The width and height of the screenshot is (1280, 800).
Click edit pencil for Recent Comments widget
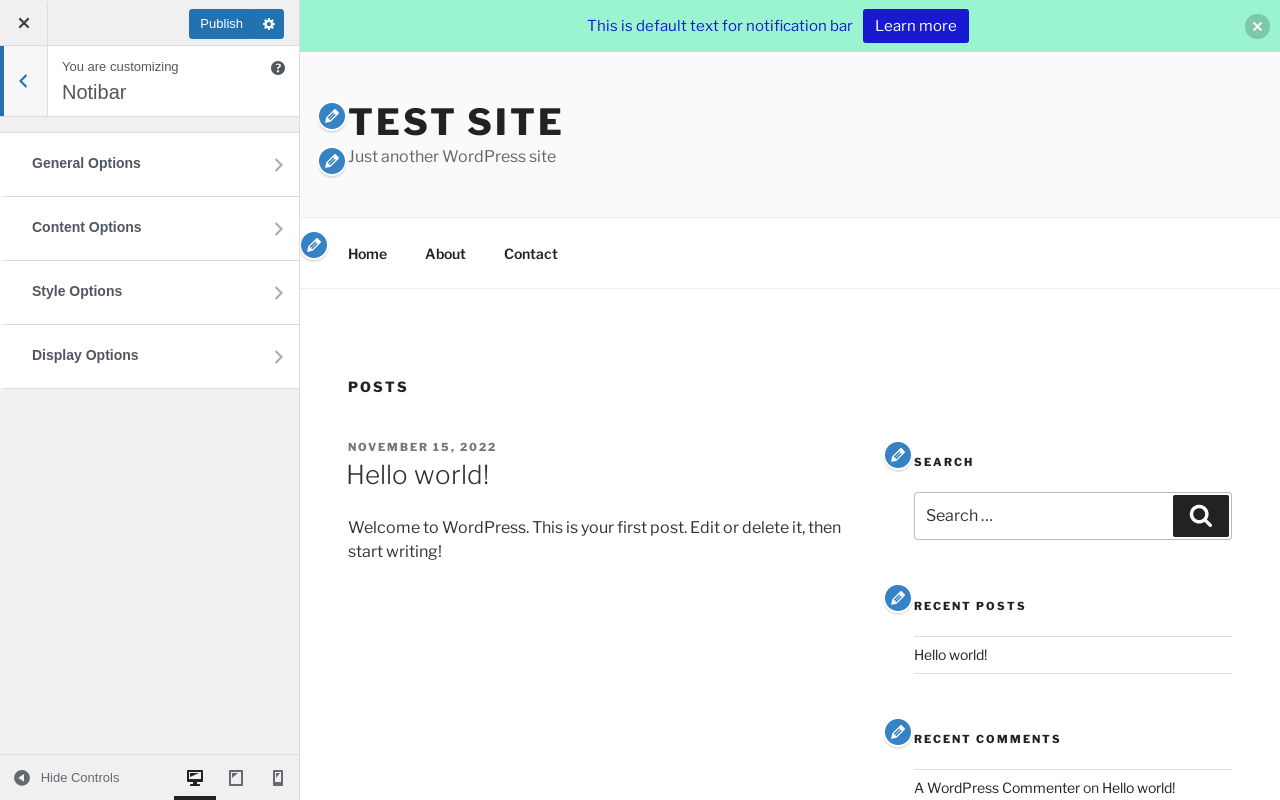pos(898,733)
